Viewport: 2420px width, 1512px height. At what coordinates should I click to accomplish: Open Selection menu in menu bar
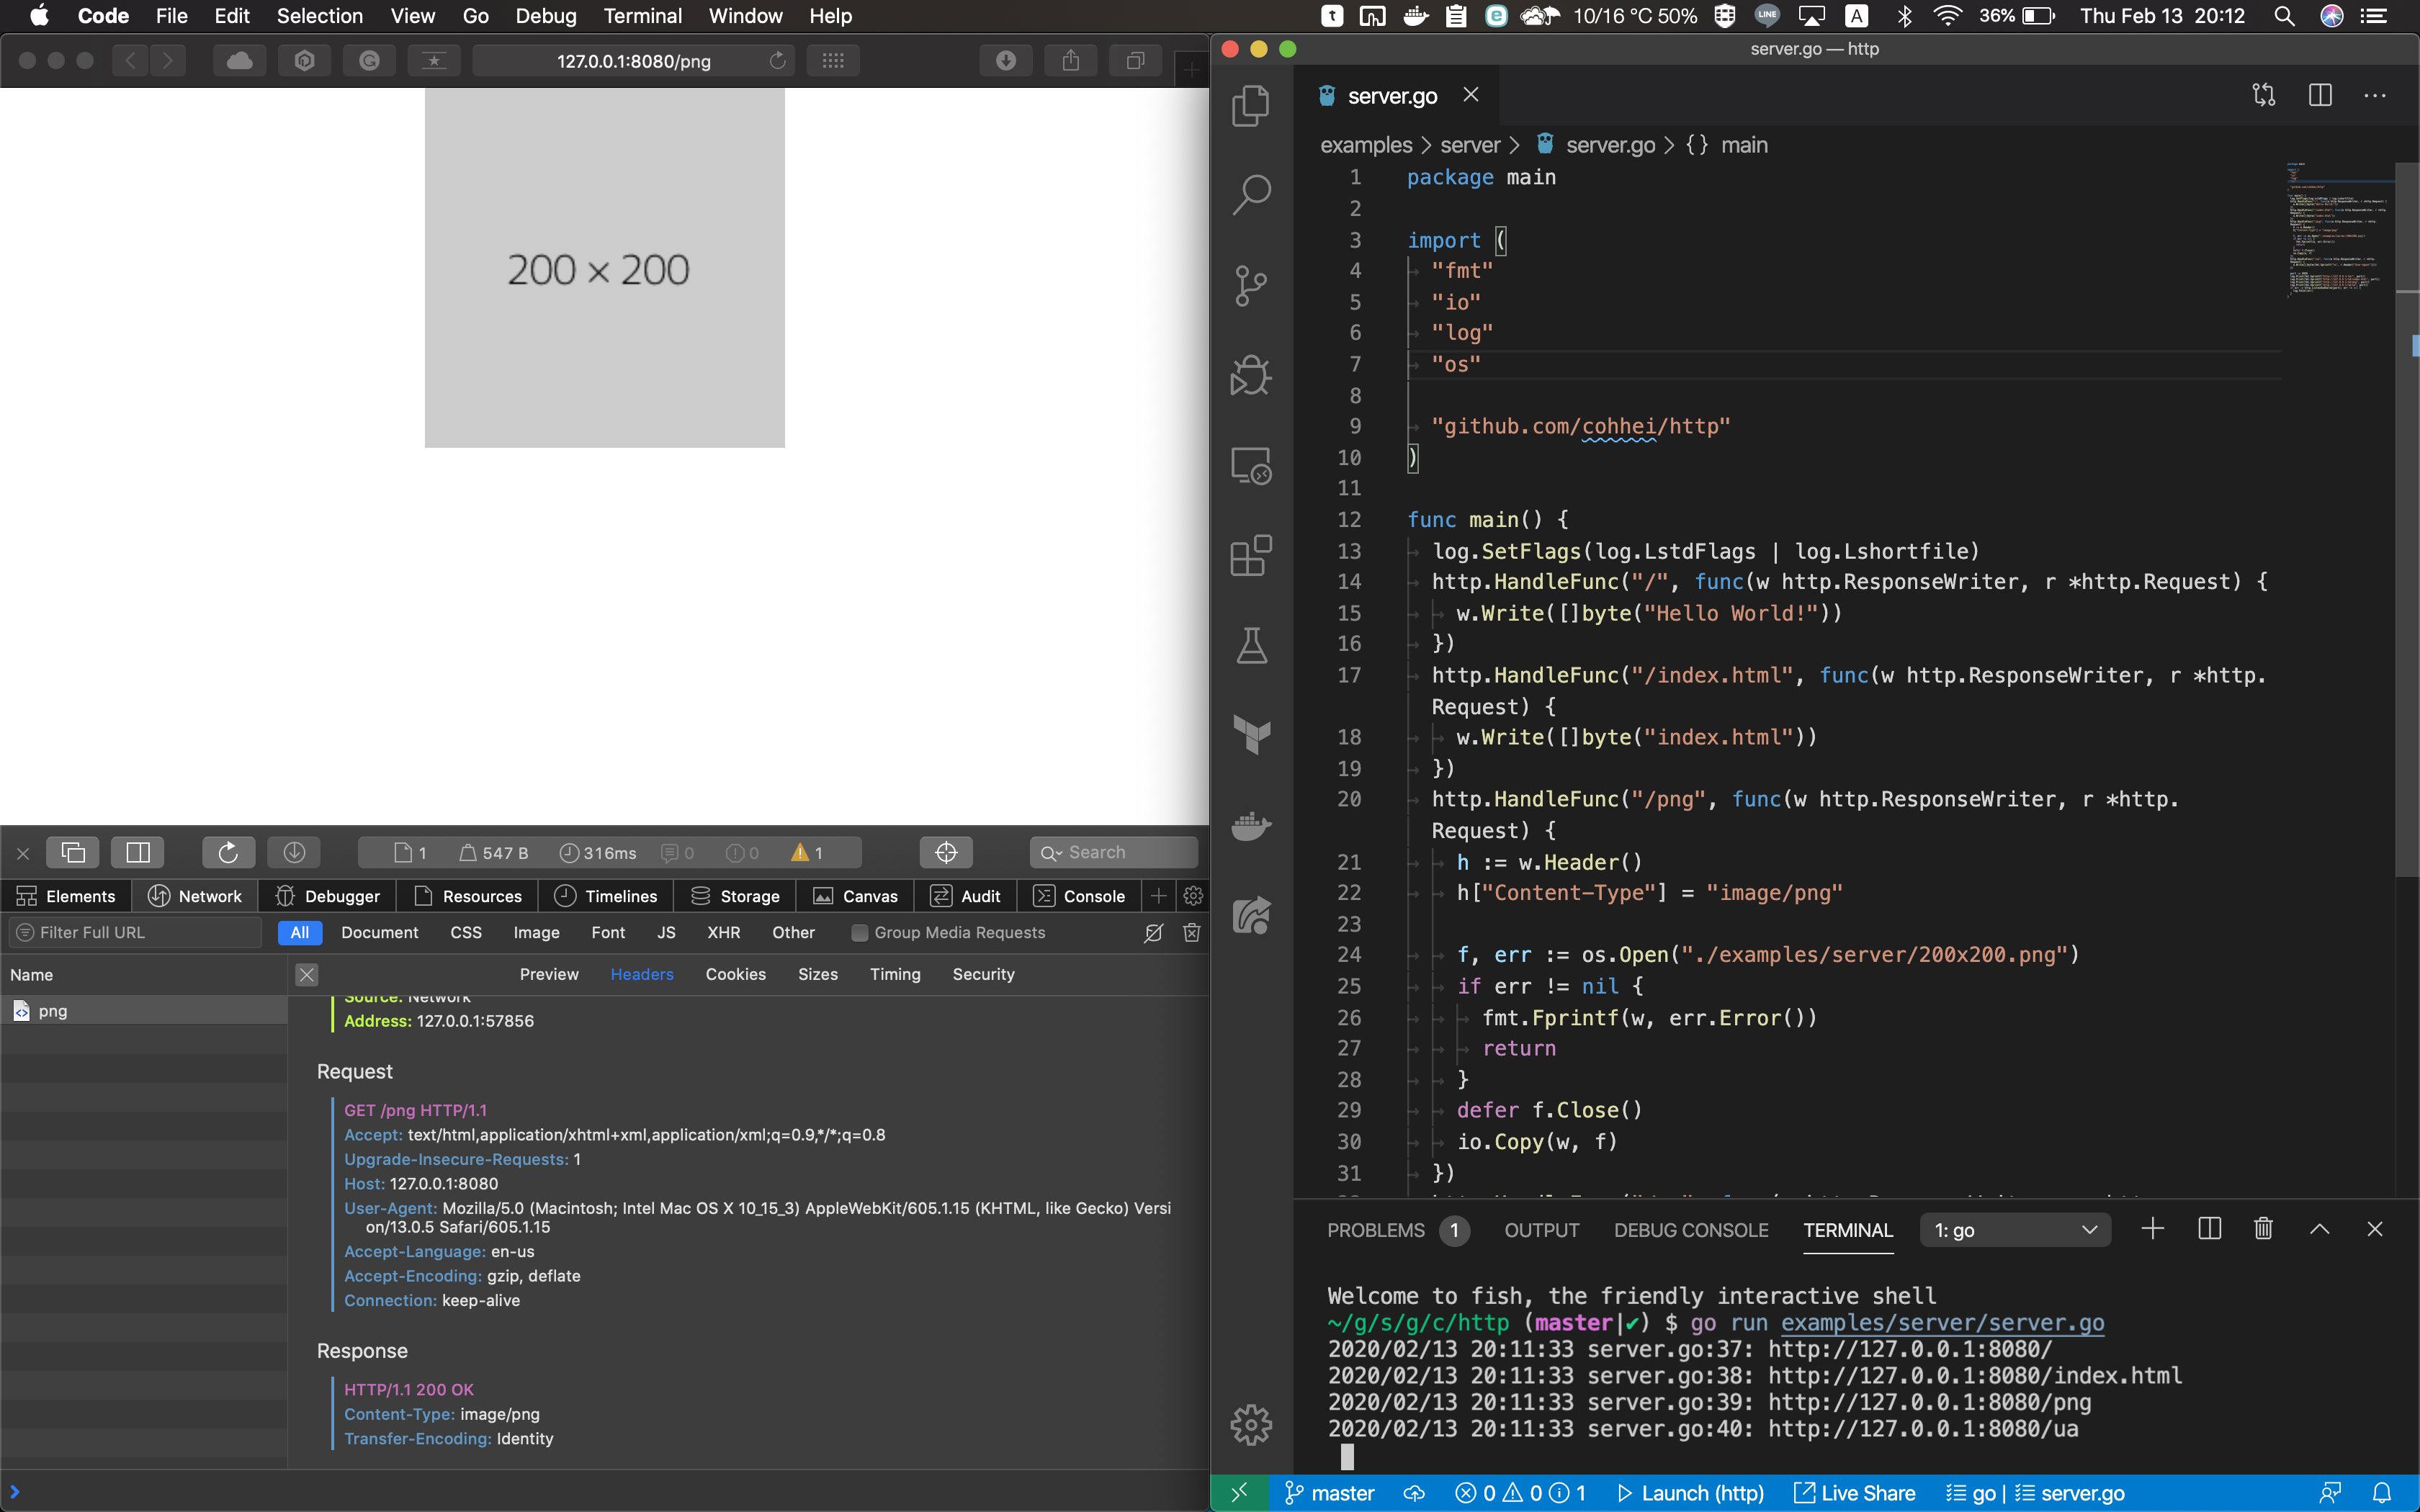coord(320,16)
